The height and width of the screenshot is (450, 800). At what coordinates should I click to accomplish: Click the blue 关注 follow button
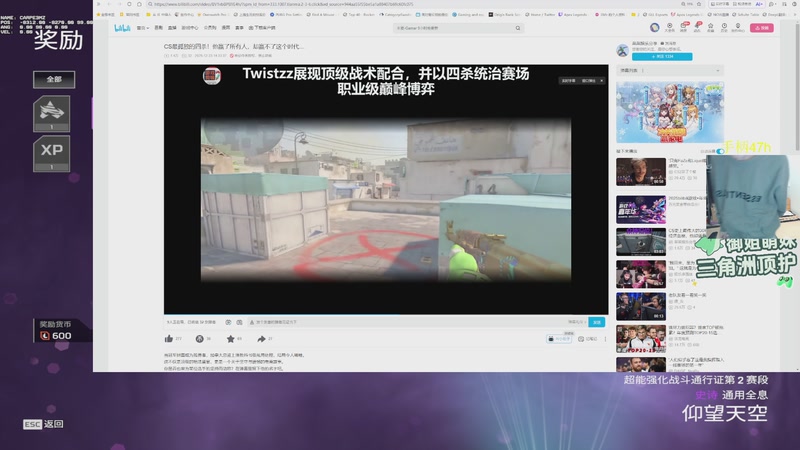point(662,57)
